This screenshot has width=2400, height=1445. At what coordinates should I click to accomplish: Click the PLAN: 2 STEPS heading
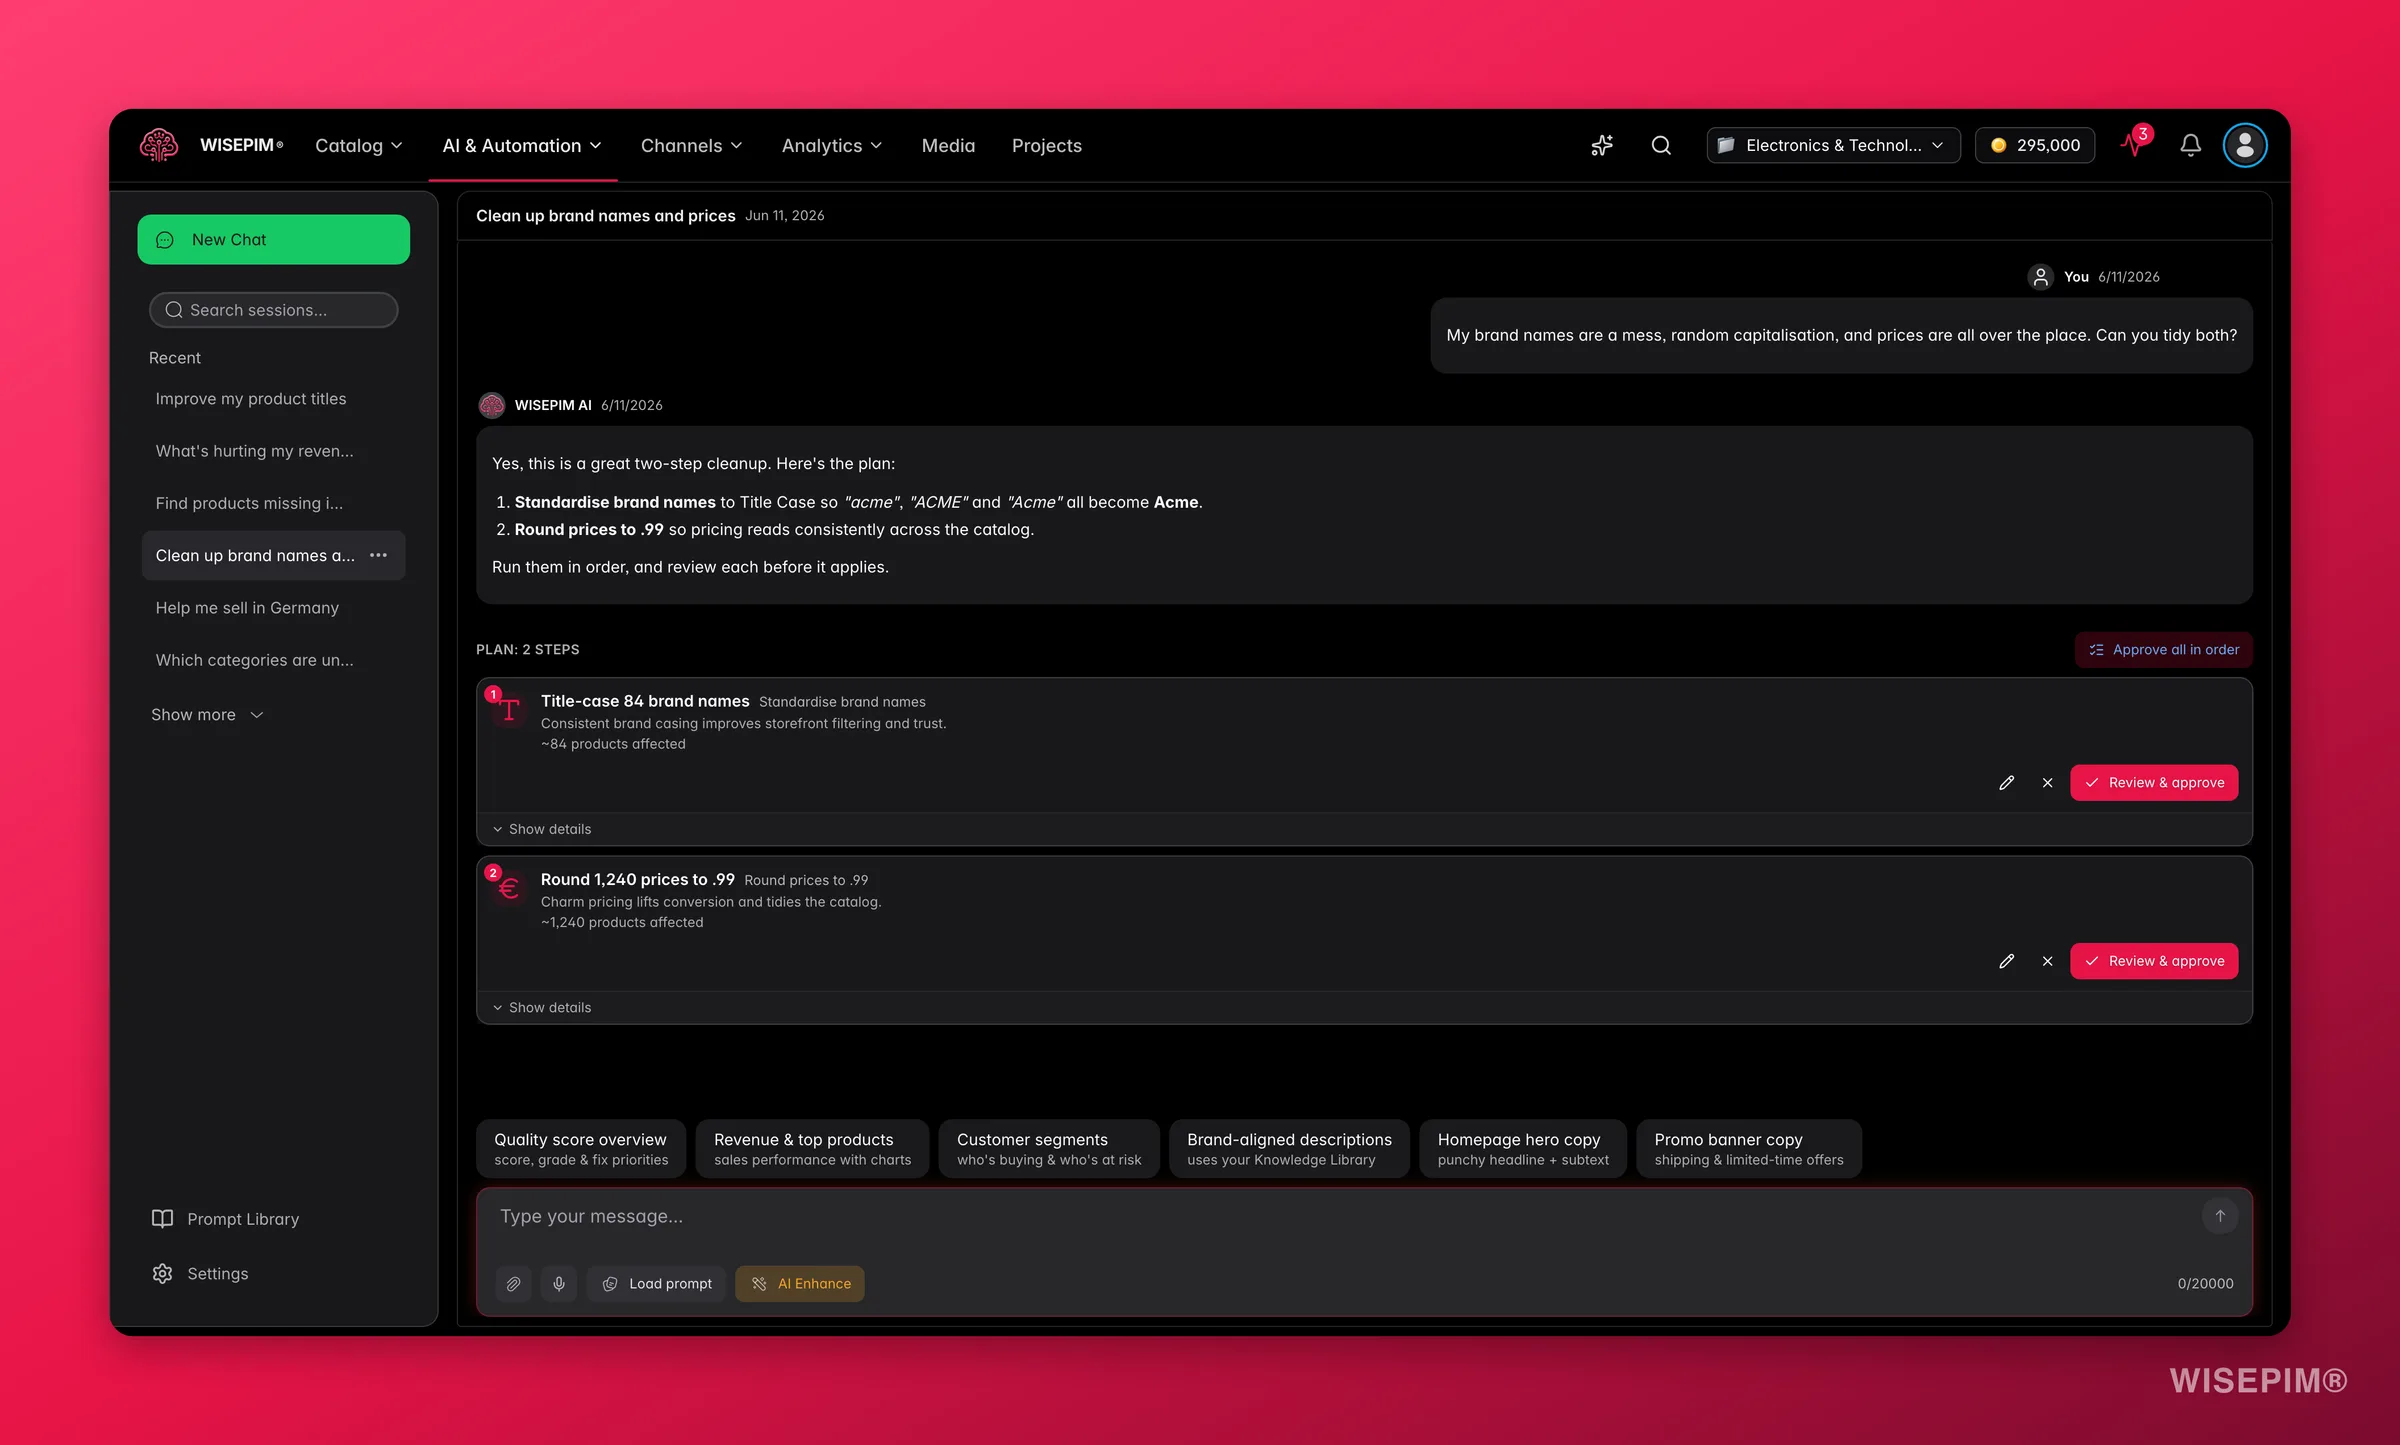pyautogui.click(x=528, y=650)
